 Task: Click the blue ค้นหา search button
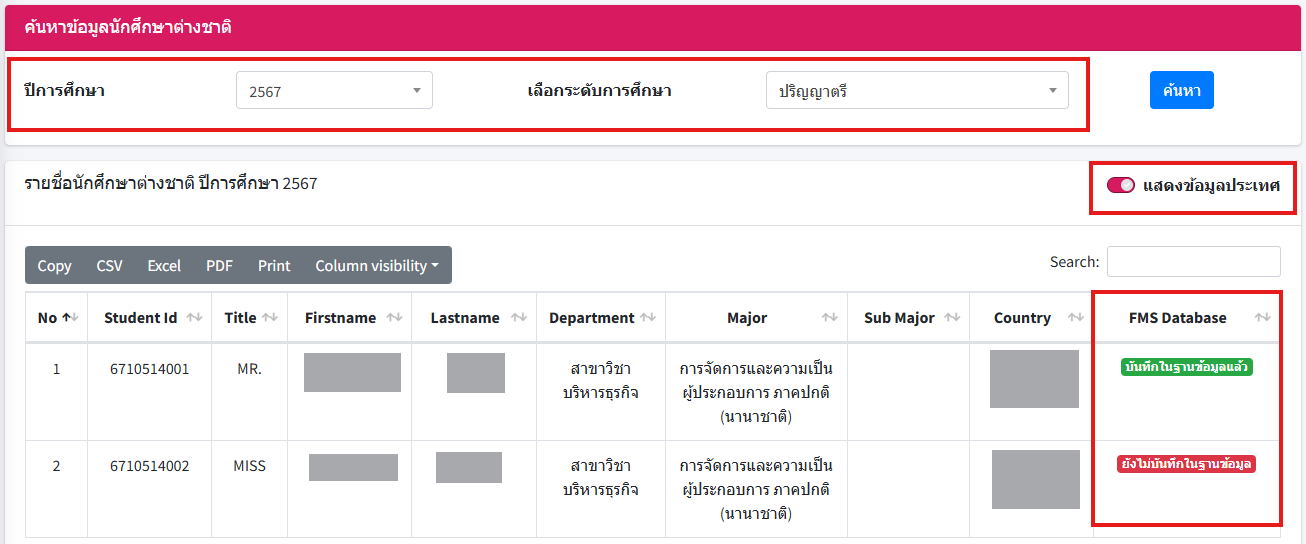[x=1181, y=90]
